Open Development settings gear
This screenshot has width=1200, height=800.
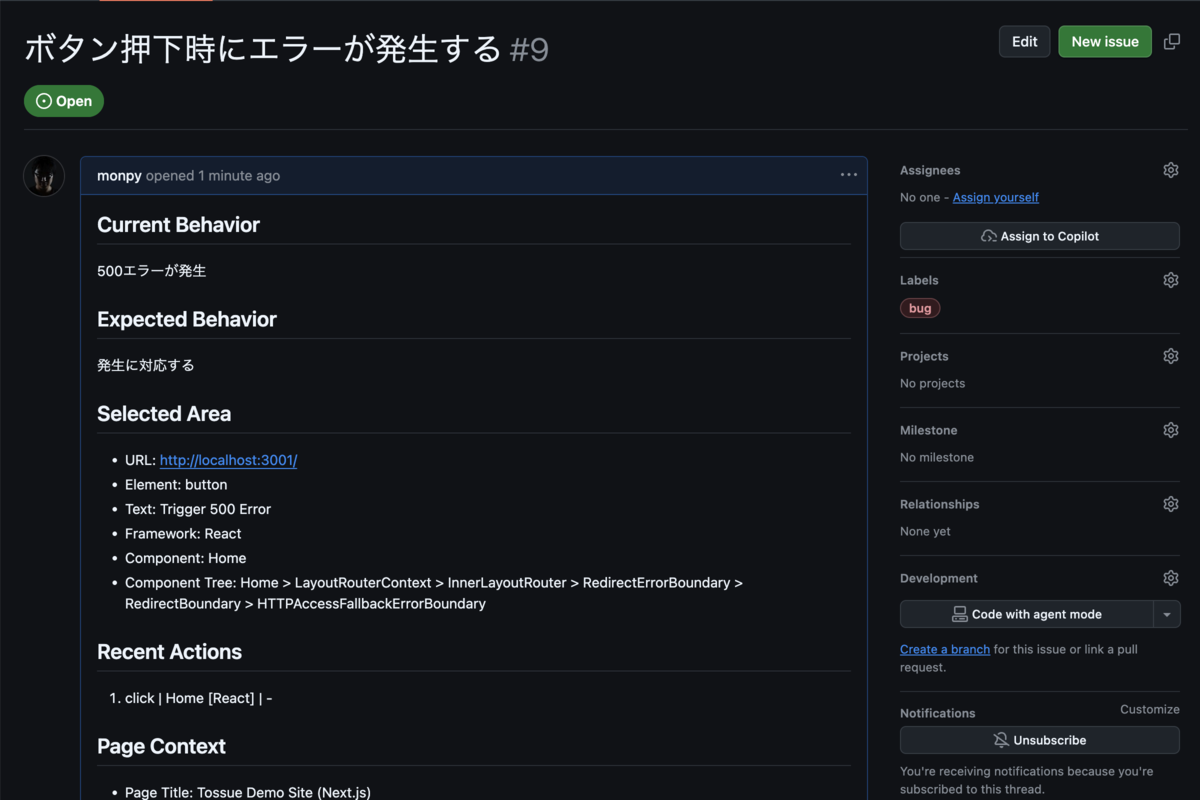tap(1171, 578)
